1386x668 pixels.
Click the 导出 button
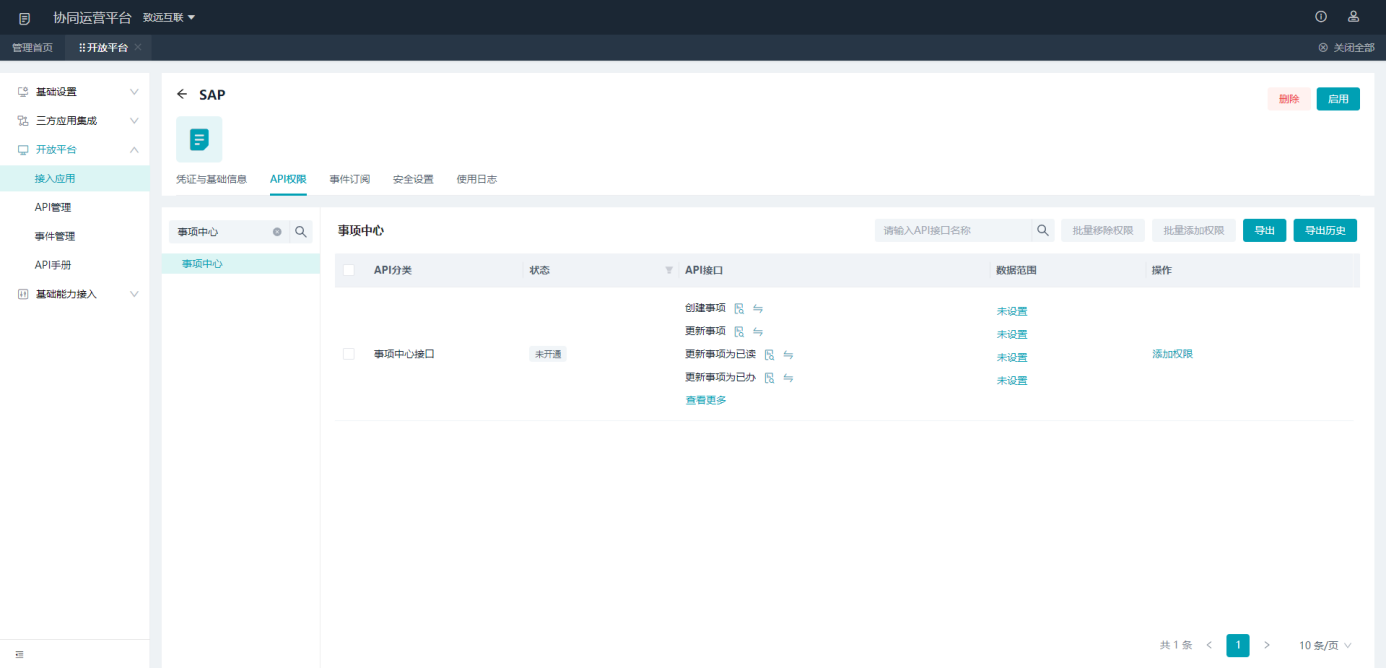(1265, 231)
